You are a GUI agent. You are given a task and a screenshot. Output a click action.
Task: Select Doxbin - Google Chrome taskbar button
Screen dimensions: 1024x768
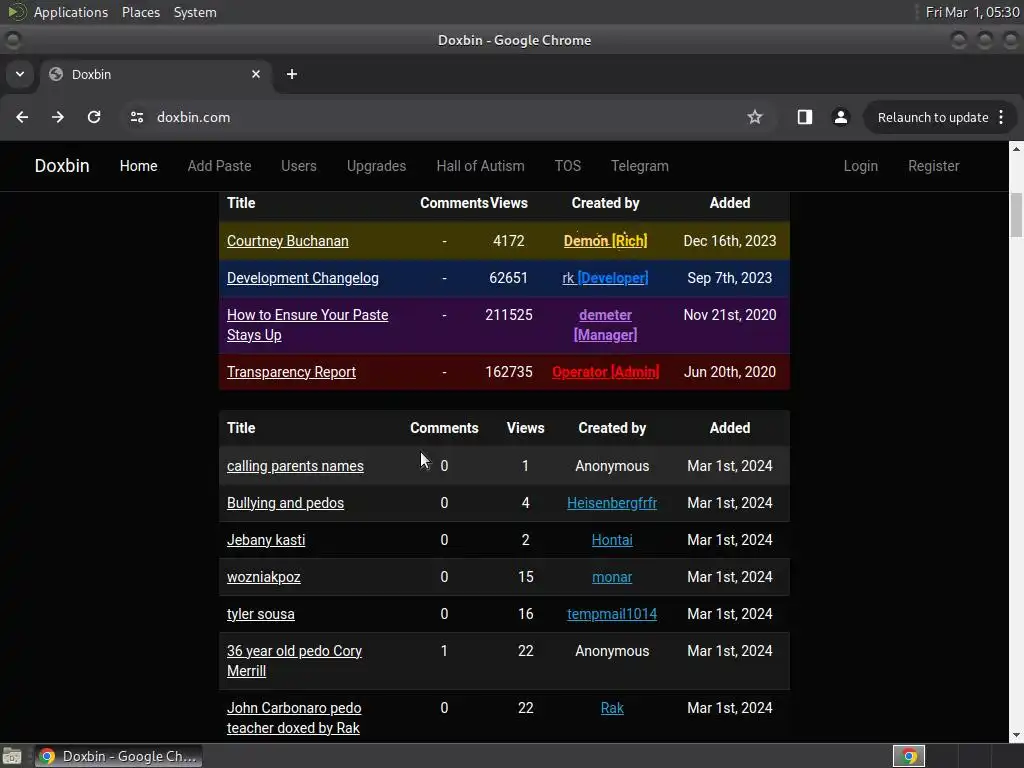[118, 756]
